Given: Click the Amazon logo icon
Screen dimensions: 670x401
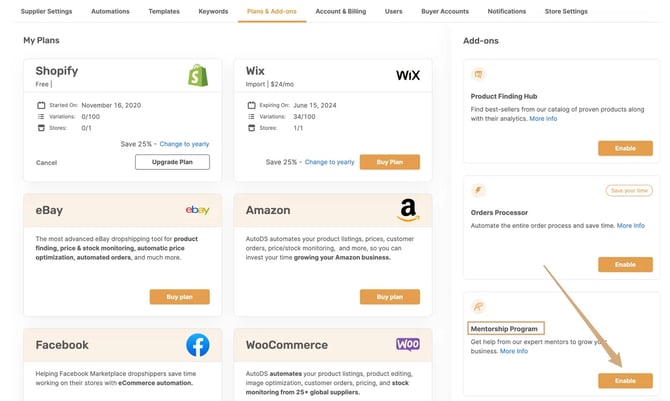Looking at the screenshot, I should coord(408,210).
